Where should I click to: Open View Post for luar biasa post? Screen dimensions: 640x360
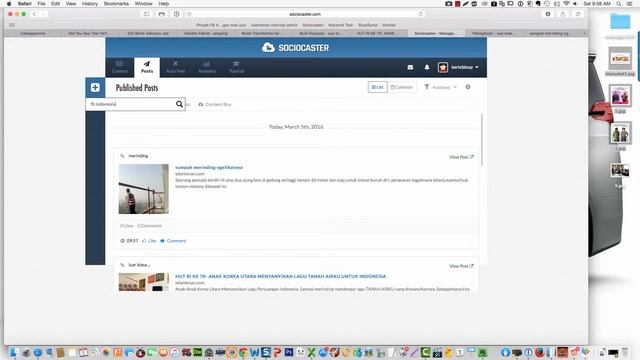click(461, 266)
